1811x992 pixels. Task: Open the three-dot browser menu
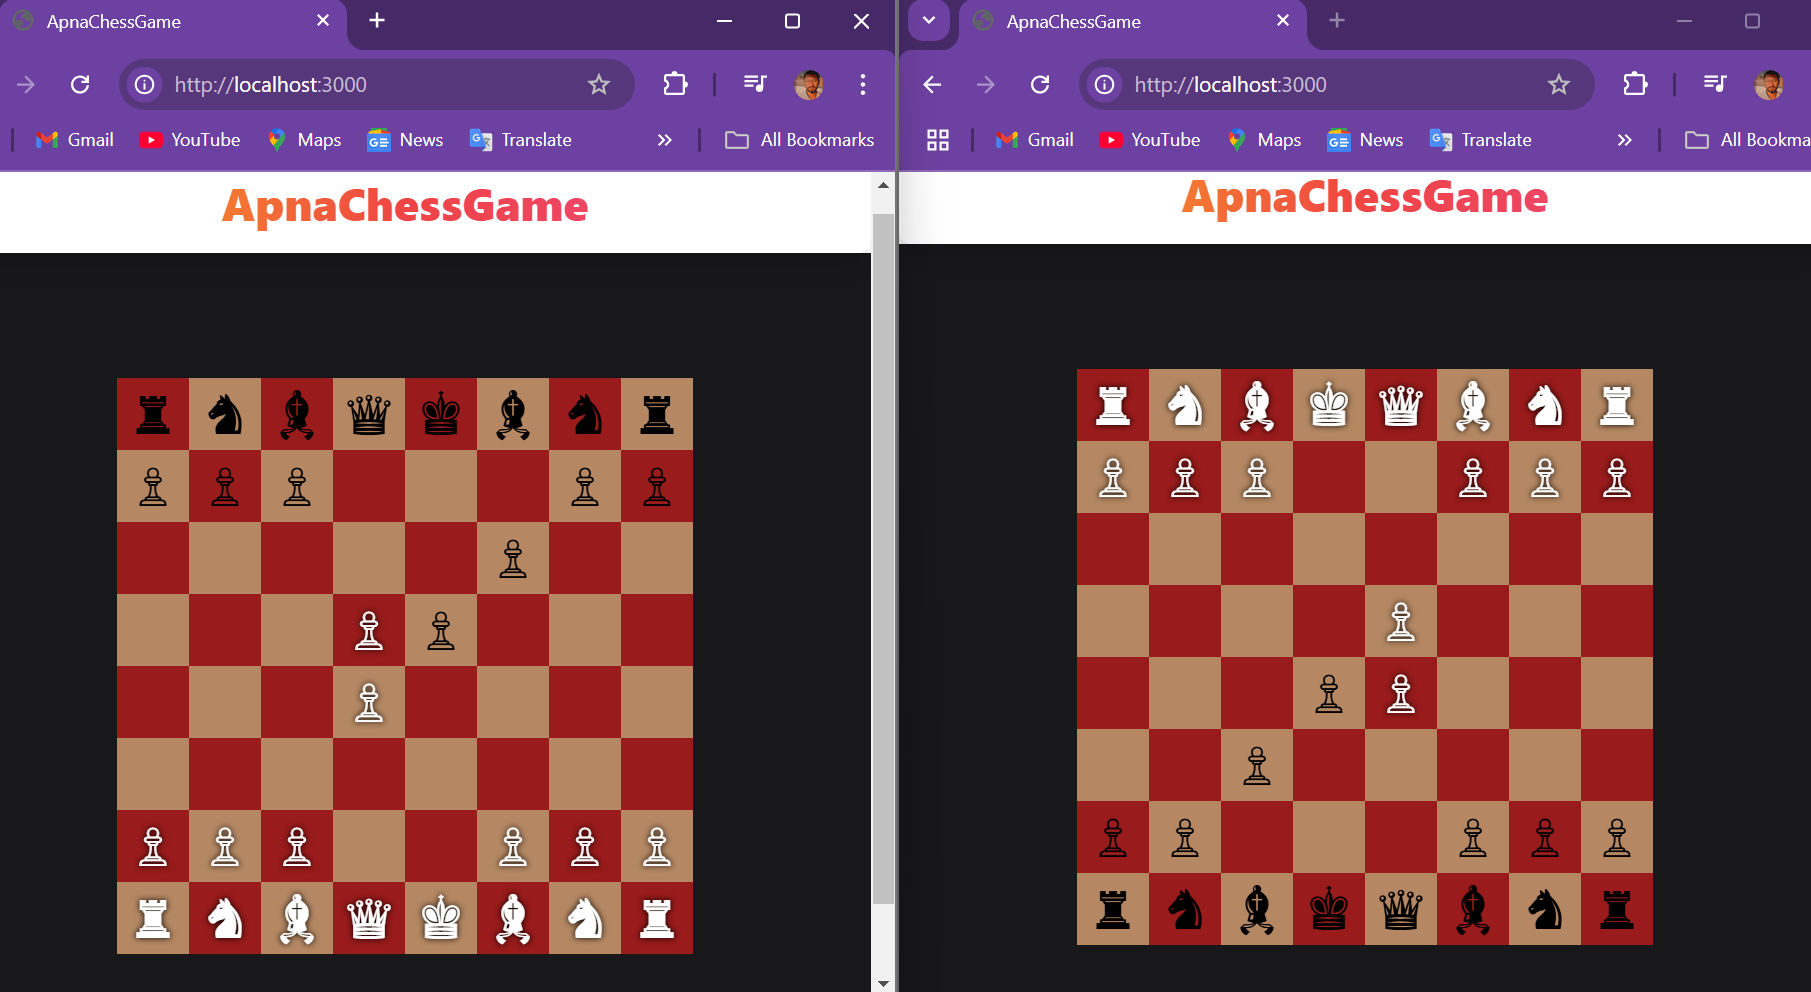click(862, 84)
